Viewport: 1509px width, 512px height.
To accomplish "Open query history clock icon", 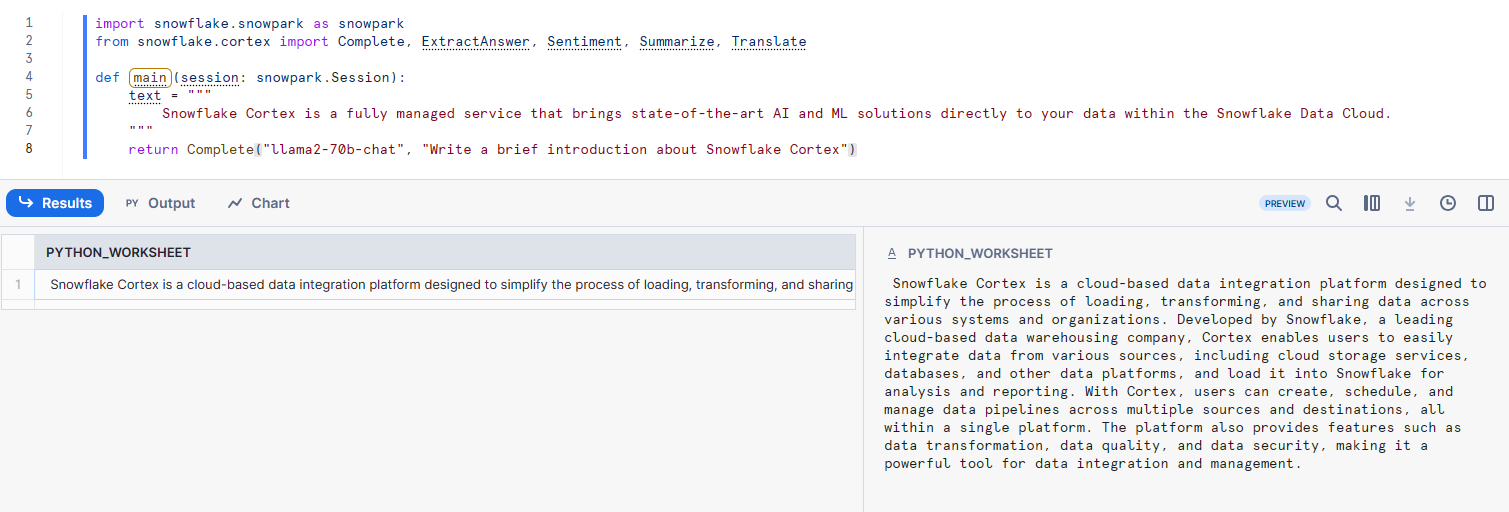I will (1448, 203).
